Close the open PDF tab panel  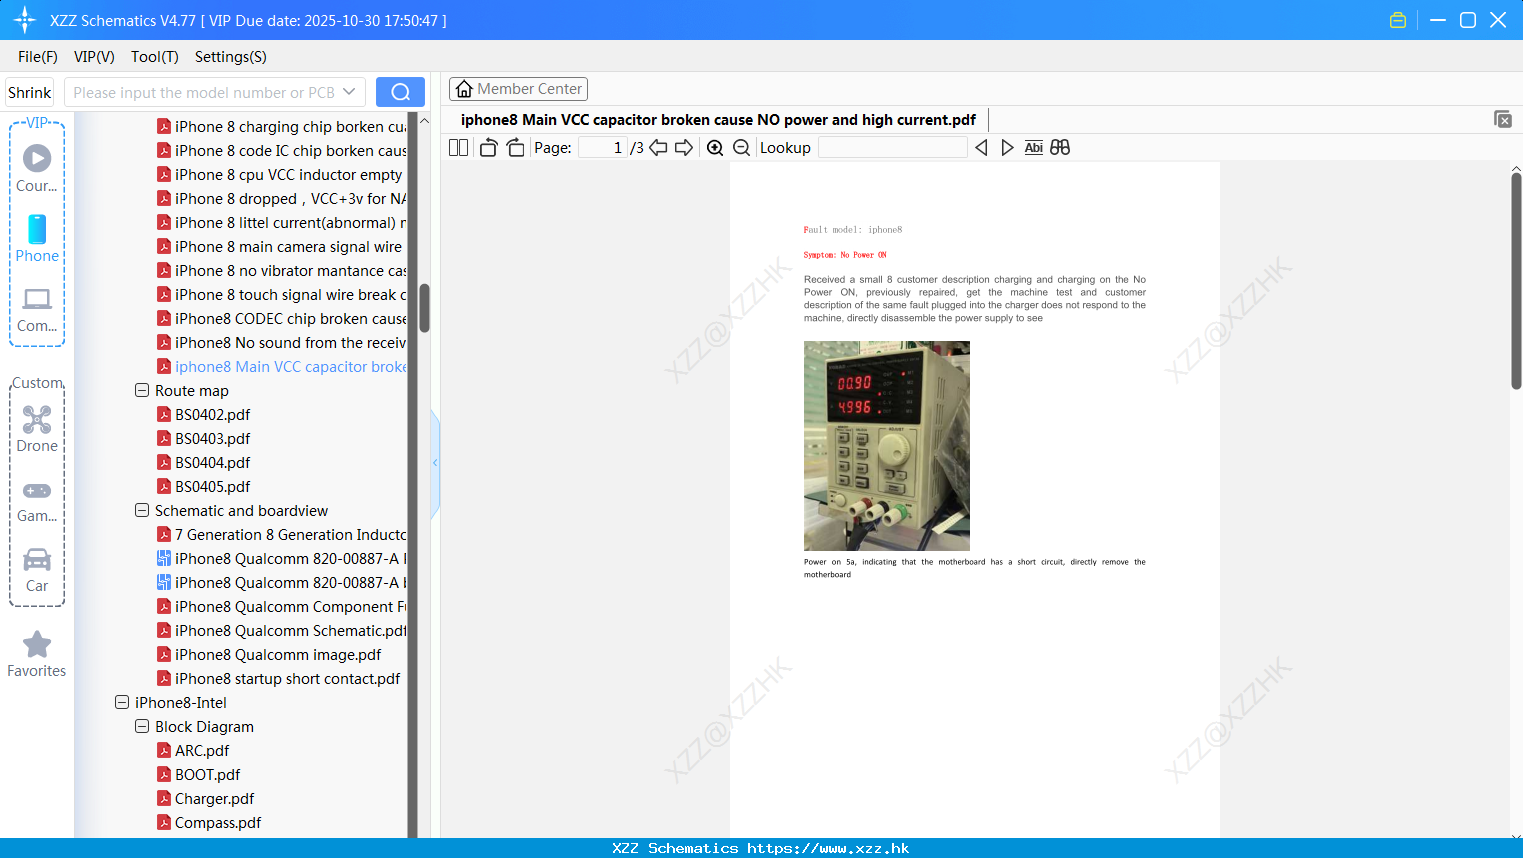coord(1503,119)
